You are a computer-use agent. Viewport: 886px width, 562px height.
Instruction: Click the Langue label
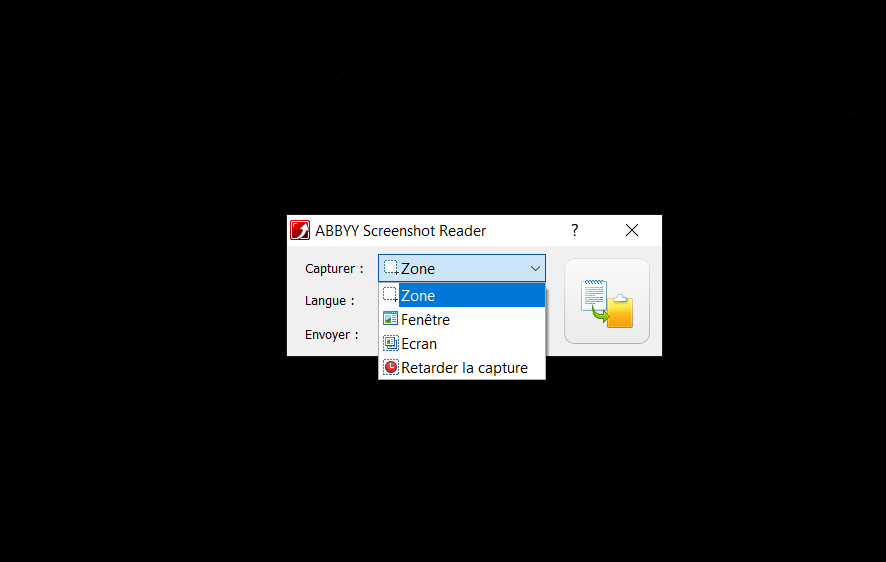click(329, 301)
